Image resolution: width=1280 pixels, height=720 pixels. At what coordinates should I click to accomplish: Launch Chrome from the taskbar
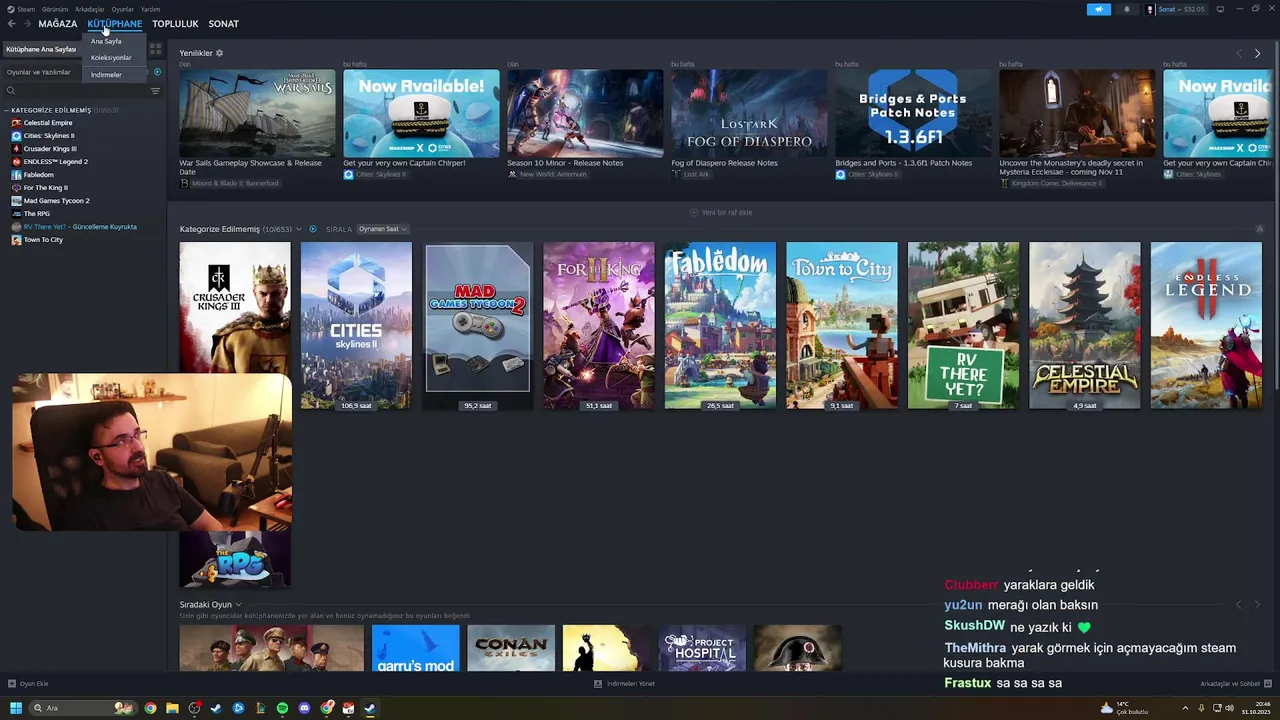tap(150, 708)
